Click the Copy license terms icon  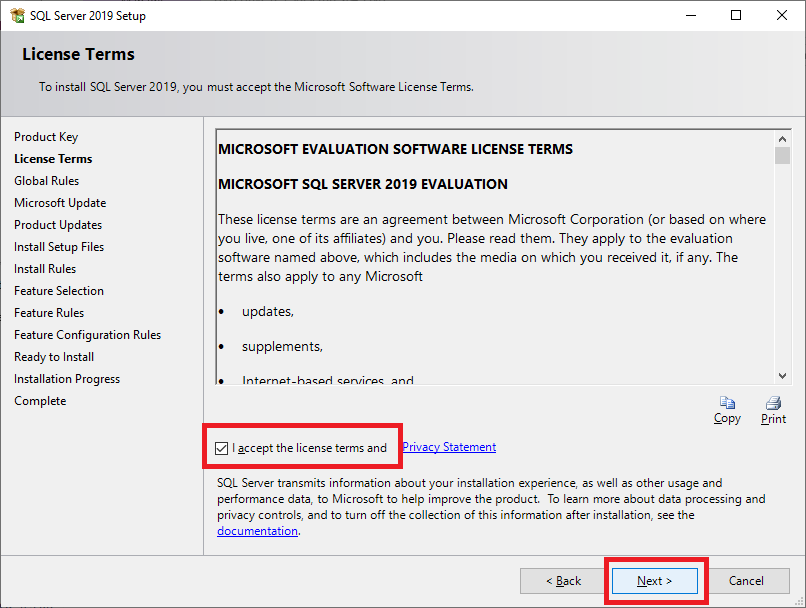pyautogui.click(x=727, y=404)
